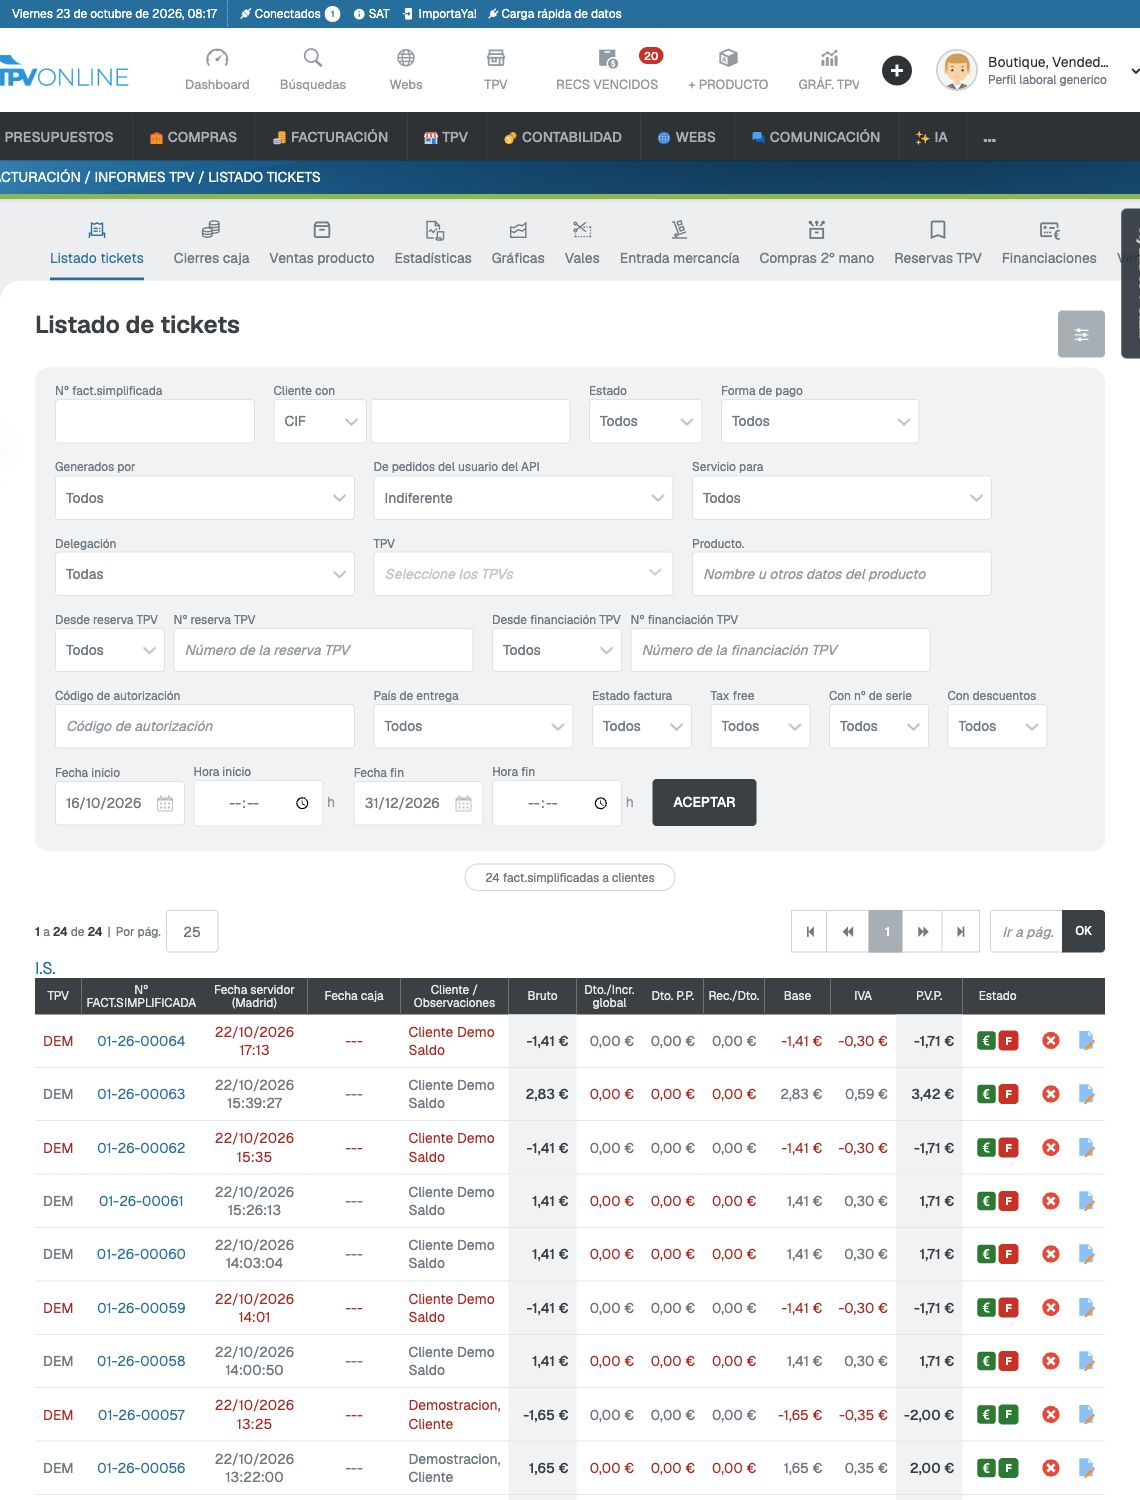
Task: Open the FACTURACIÓN menu
Action: point(330,137)
